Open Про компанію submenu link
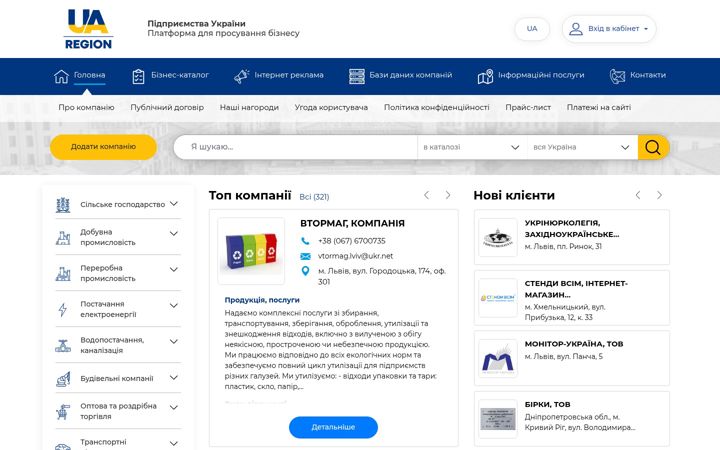 pyautogui.click(x=86, y=107)
